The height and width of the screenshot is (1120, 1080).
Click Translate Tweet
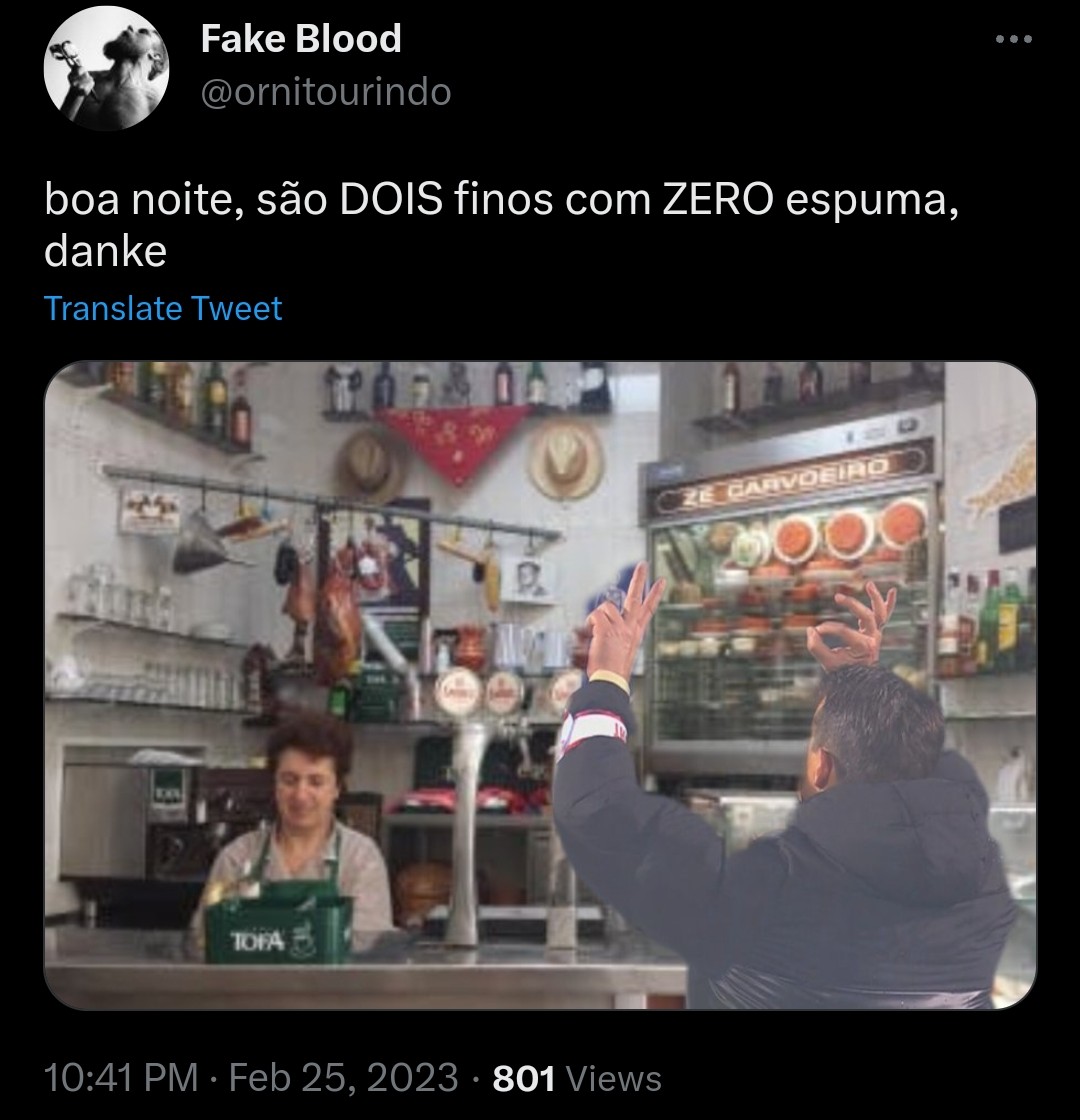pyautogui.click(x=163, y=309)
